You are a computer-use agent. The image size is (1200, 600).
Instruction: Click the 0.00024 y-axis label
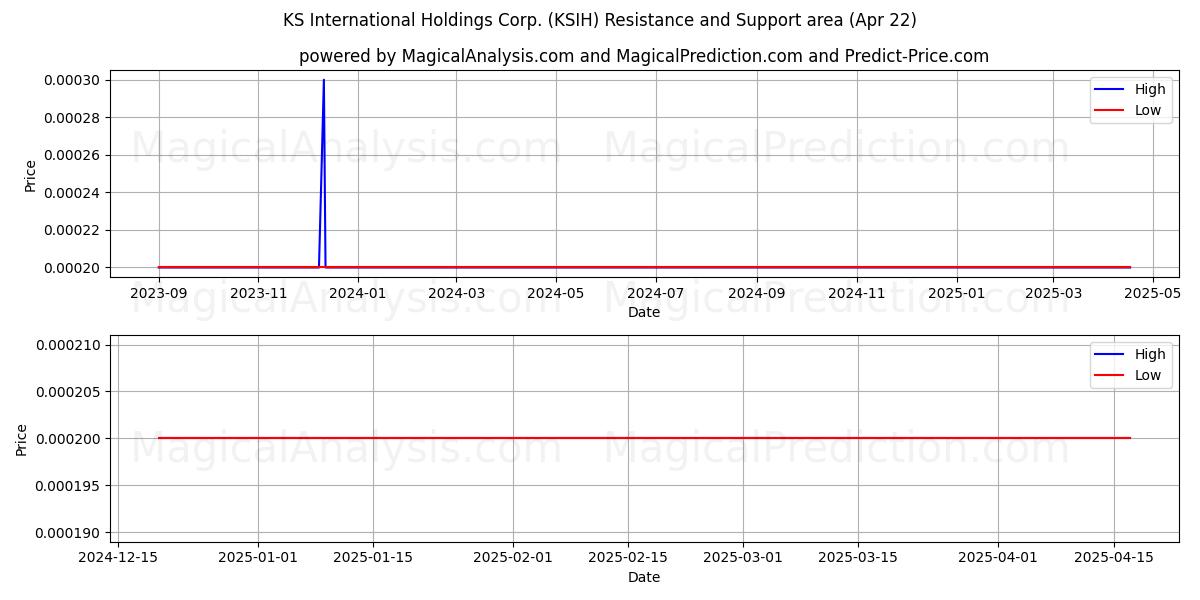(74, 193)
